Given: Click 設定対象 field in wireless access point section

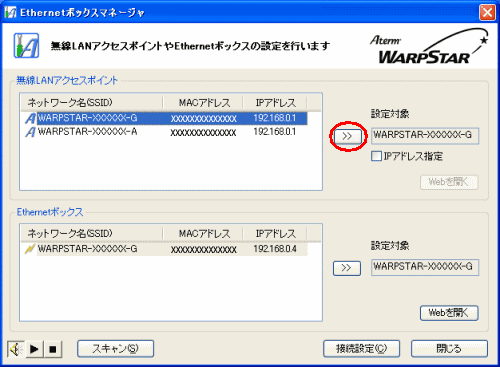Looking at the screenshot, I should pyautogui.click(x=425, y=136).
